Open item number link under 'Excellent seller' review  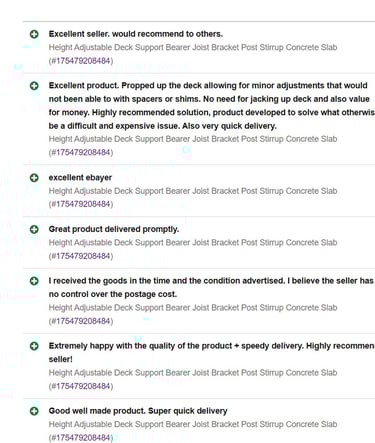tap(81, 61)
